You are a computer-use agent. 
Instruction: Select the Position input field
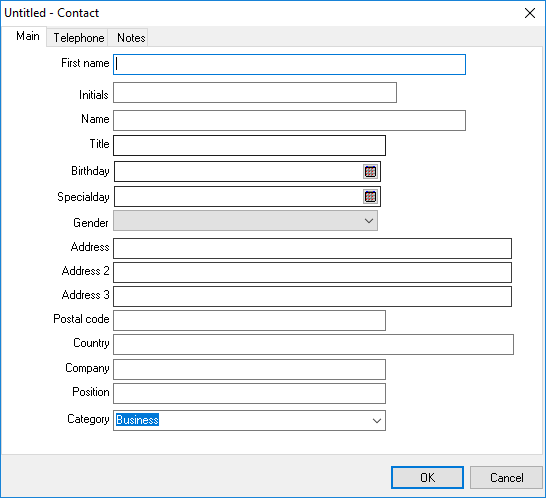[x=249, y=394]
